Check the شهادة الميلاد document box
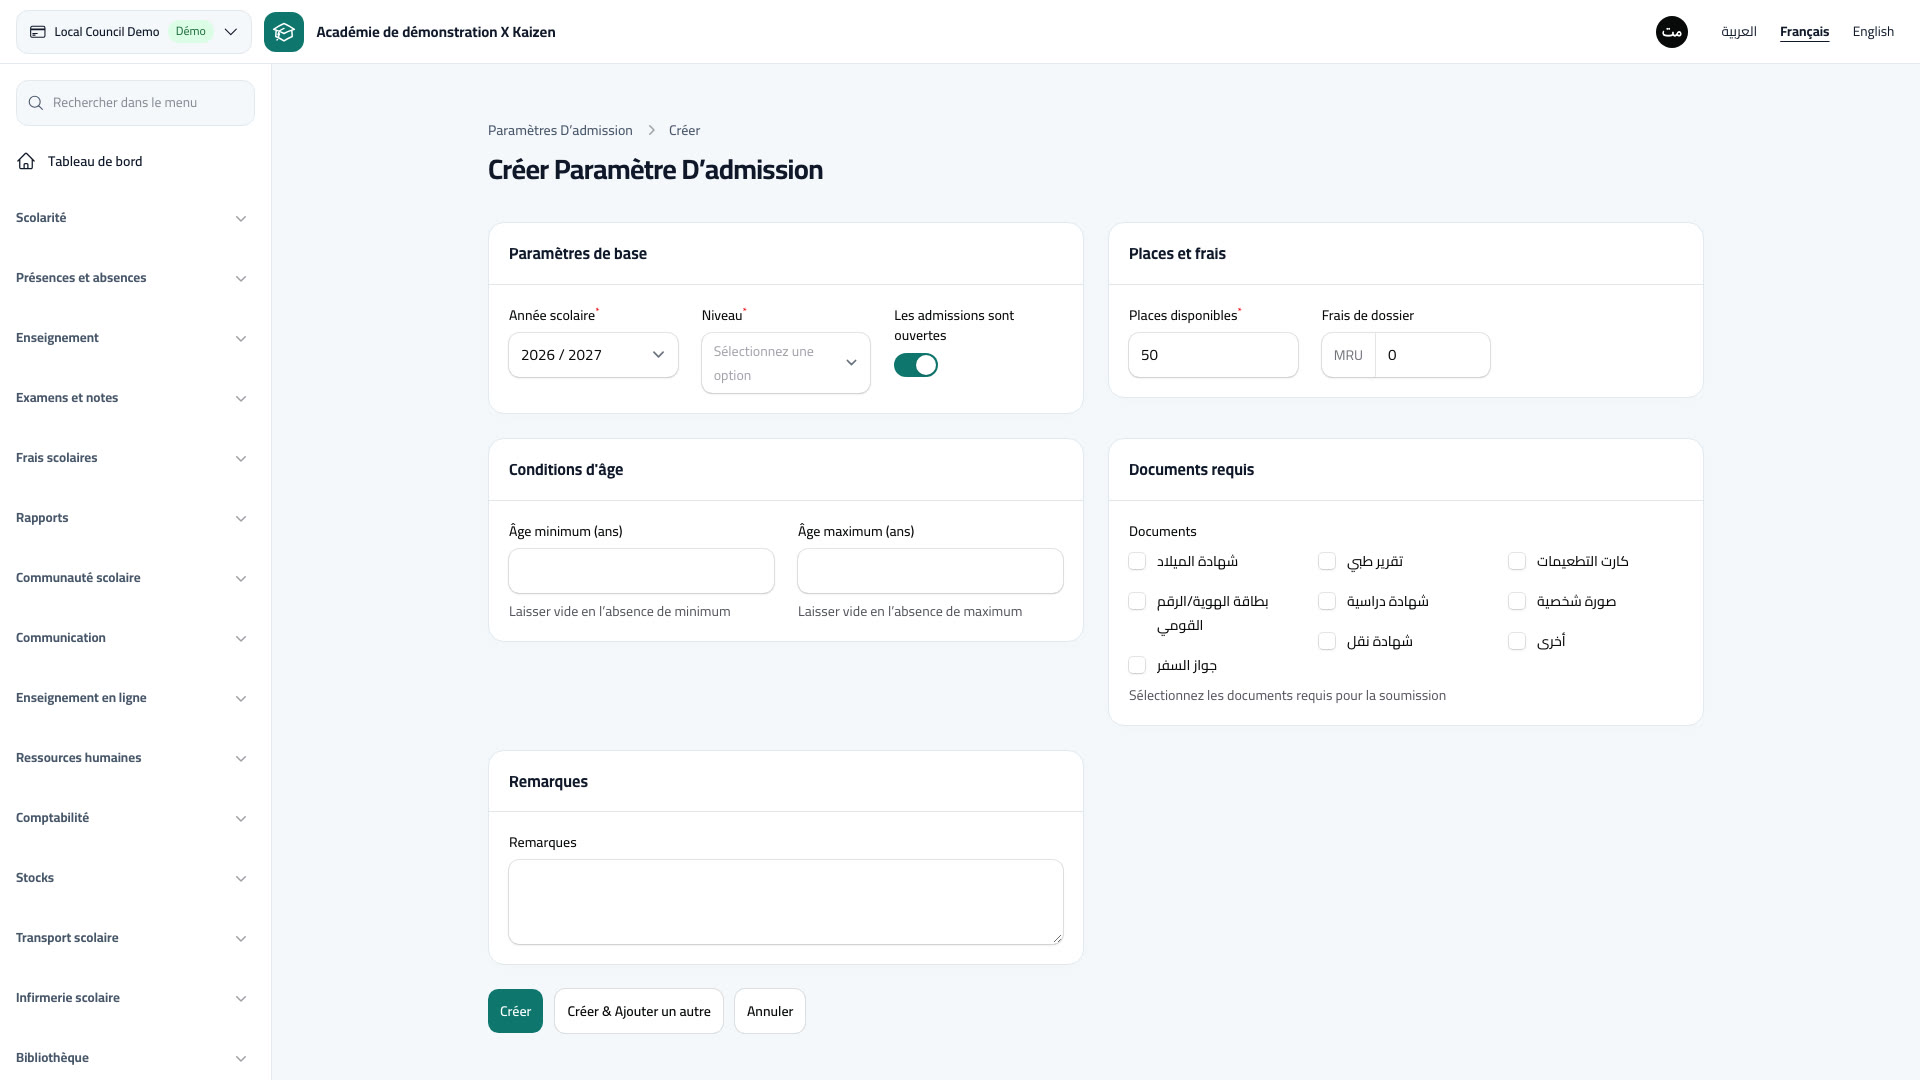Image resolution: width=1920 pixels, height=1080 pixels. [1137, 561]
